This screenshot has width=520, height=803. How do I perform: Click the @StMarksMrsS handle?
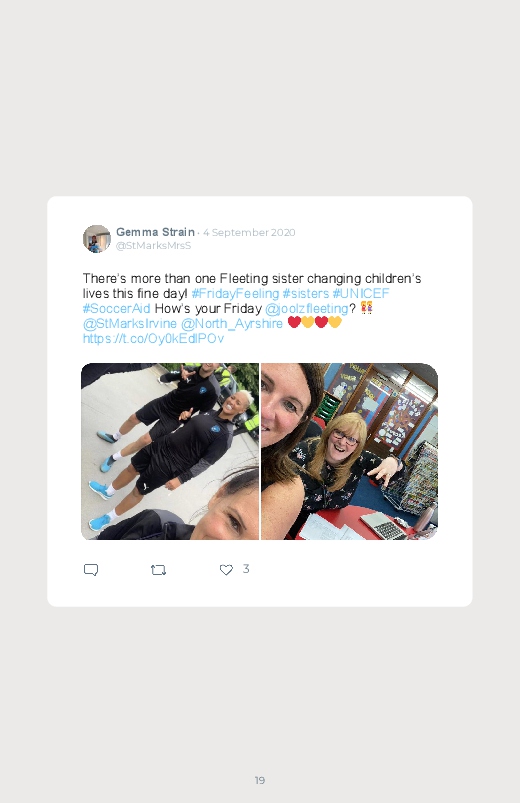click(153, 245)
